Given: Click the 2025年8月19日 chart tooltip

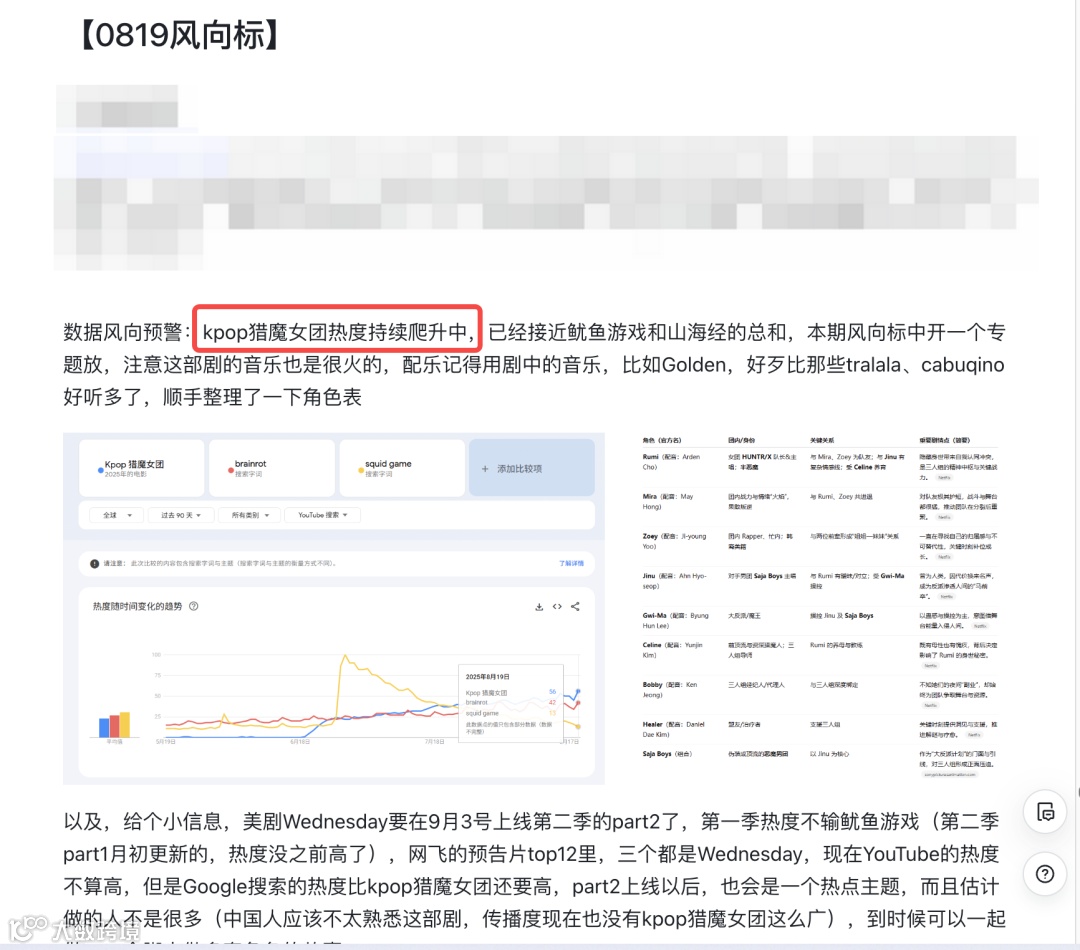Looking at the screenshot, I should [x=511, y=703].
